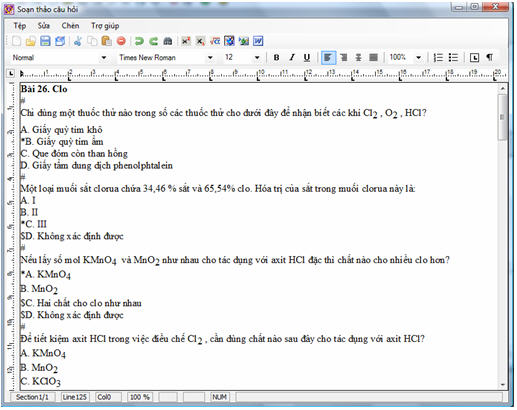Click the Word export icon

pyautogui.click(x=258, y=41)
